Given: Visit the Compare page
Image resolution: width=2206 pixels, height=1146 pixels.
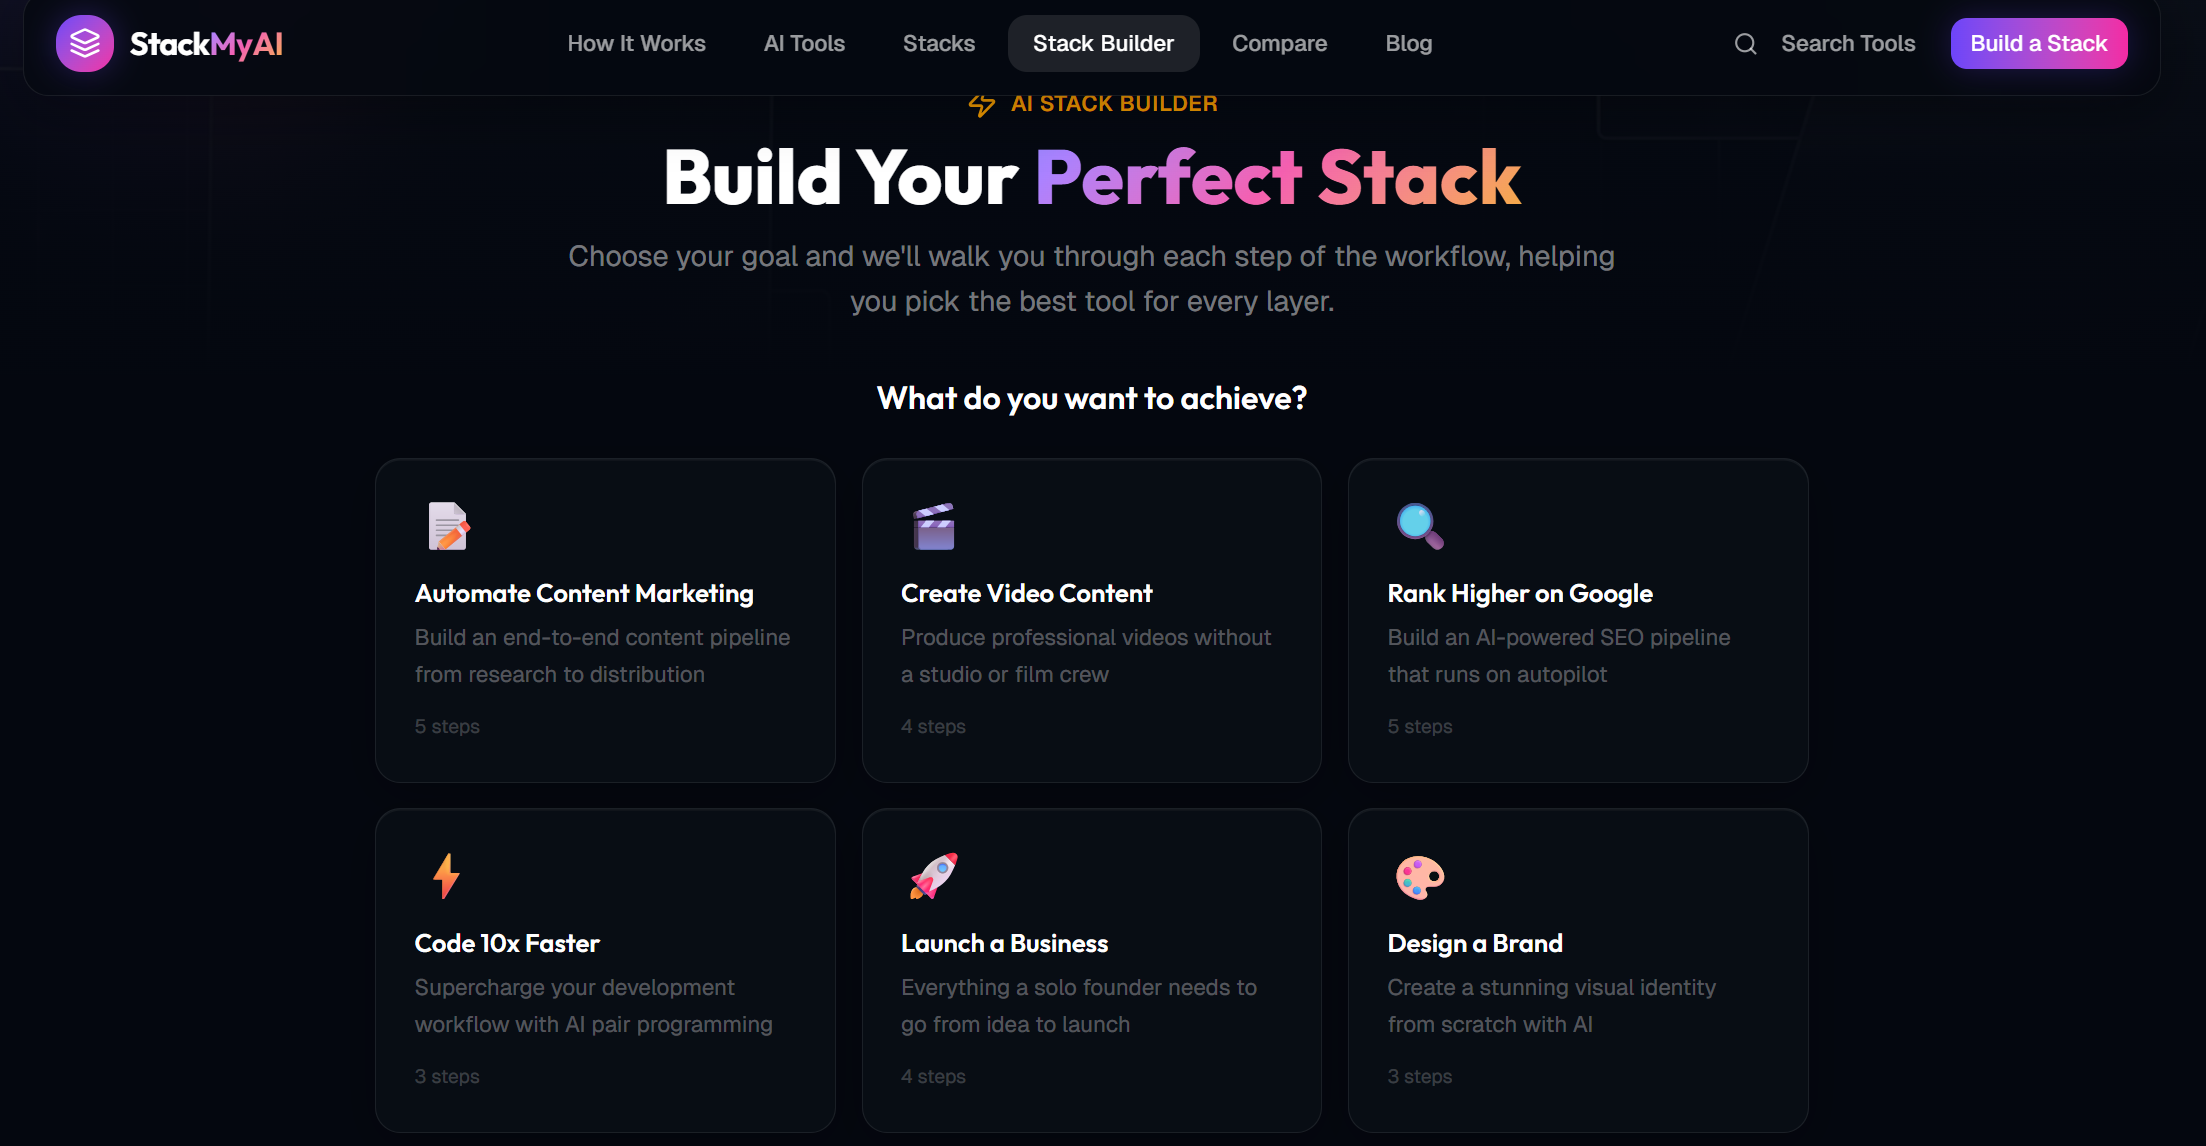Looking at the screenshot, I should (1279, 43).
